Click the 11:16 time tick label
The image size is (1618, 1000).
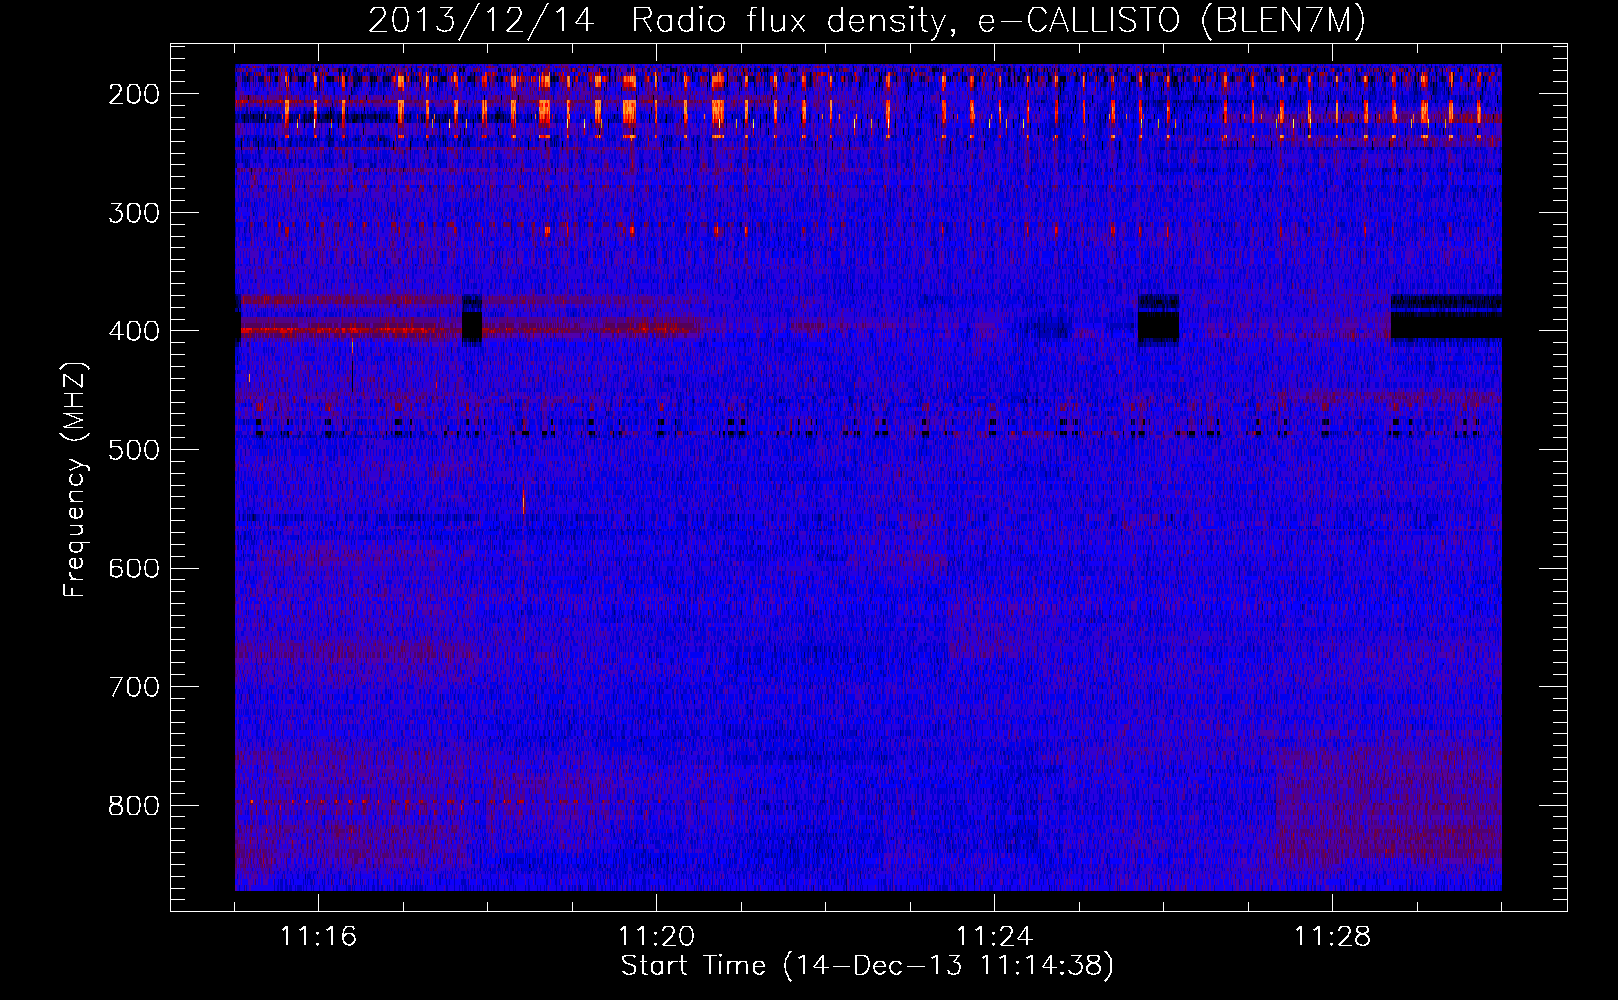318,937
